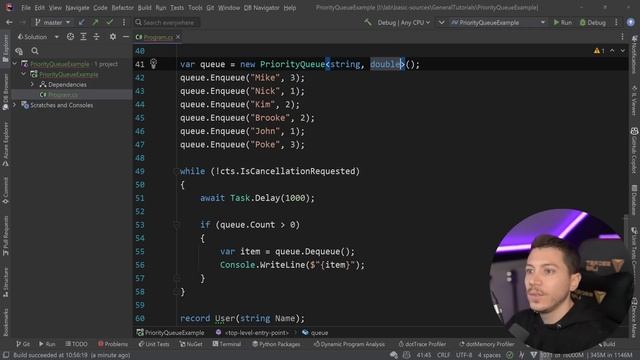
Task: Open the Notifications side panel
Action: (634, 54)
